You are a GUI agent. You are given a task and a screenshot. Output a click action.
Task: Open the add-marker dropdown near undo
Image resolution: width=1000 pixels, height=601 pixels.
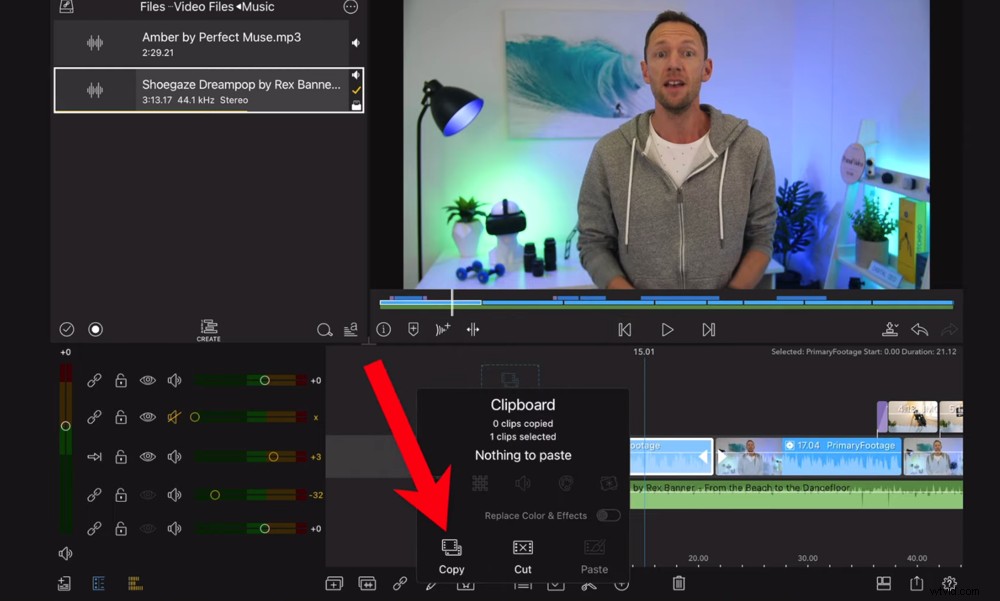coord(891,328)
